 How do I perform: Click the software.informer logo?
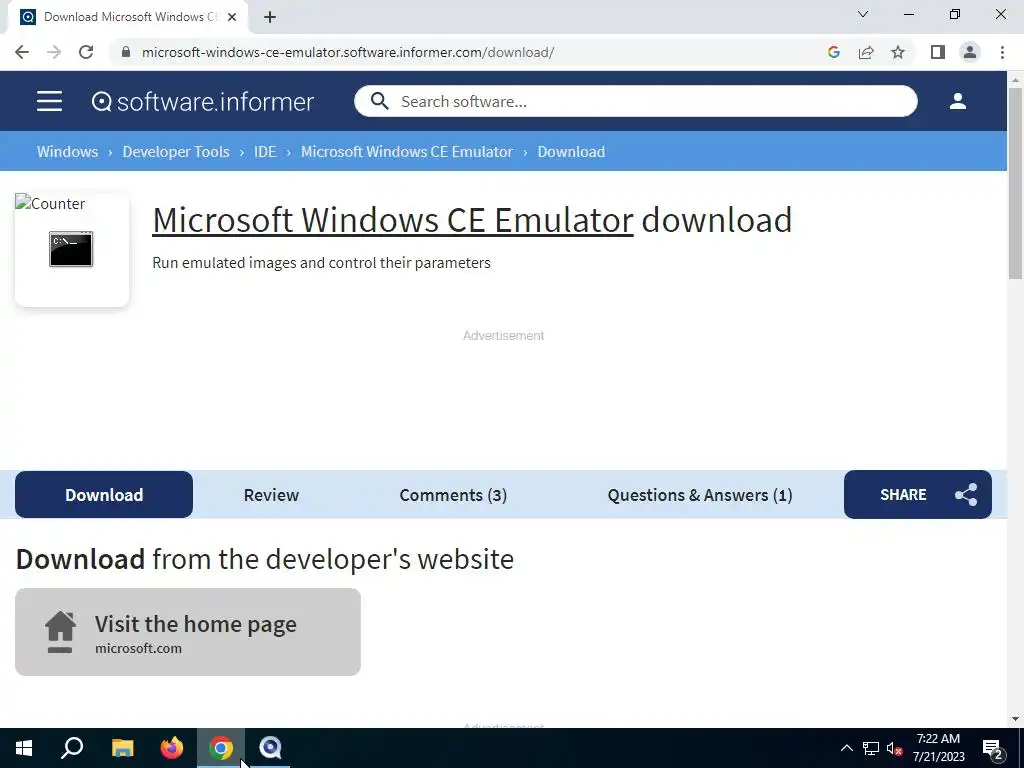(x=203, y=101)
